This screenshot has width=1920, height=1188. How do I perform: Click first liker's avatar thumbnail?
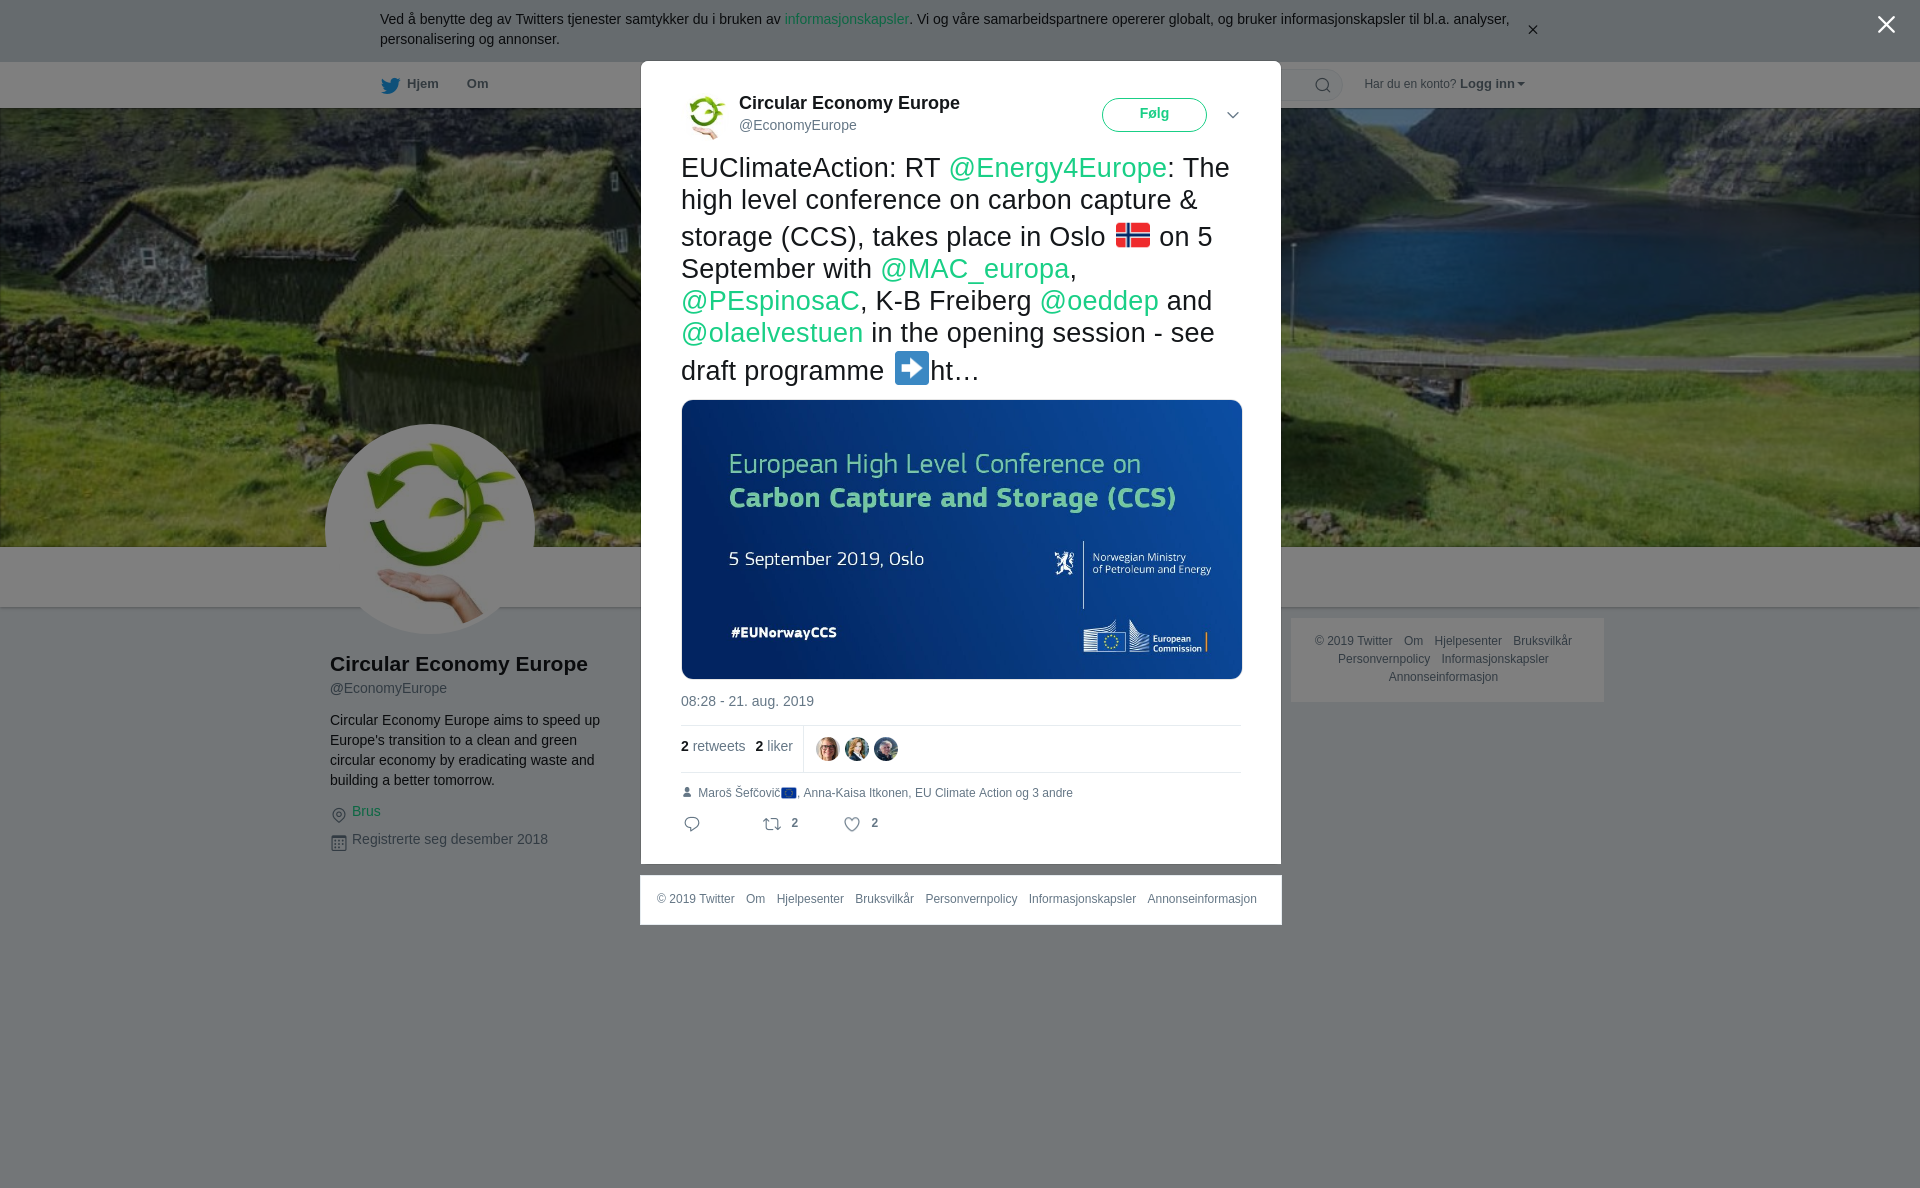[x=827, y=749]
